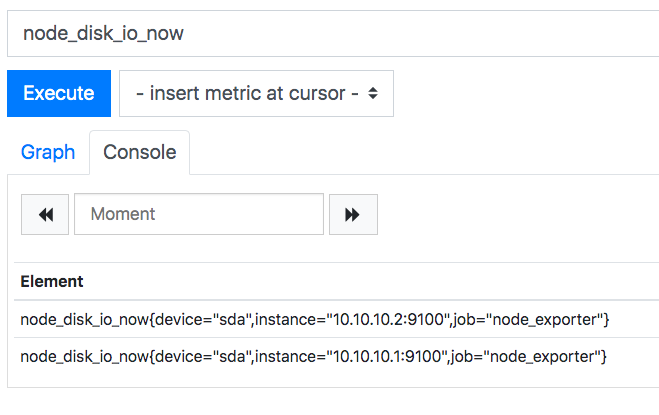Click metric name in the second result row
This screenshot has height=415, width=659.
pos(85,357)
